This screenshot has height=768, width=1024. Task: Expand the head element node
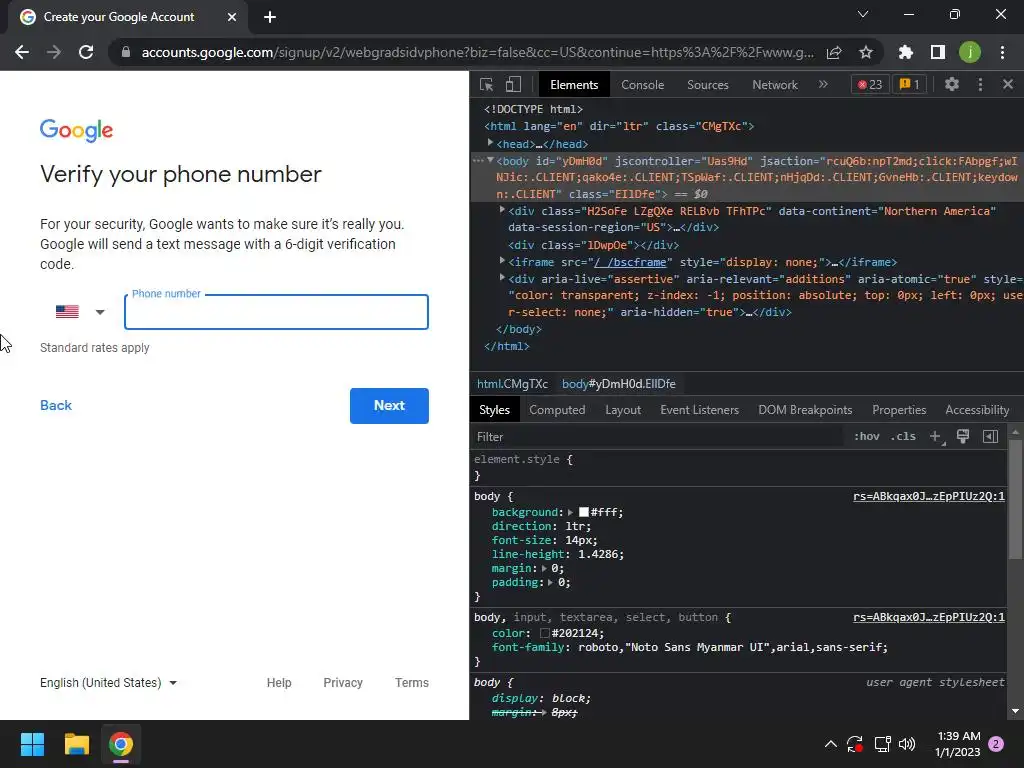(490, 143)
